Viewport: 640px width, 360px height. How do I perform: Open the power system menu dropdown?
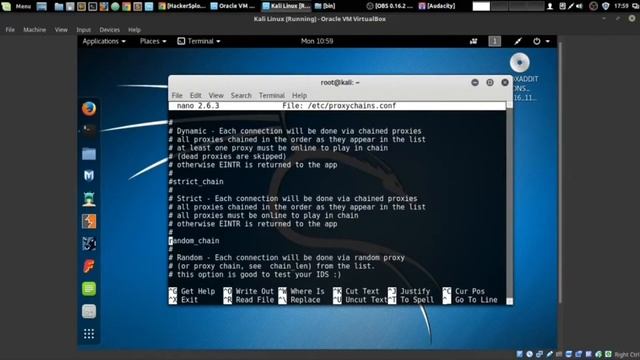(x=541, y=41)
